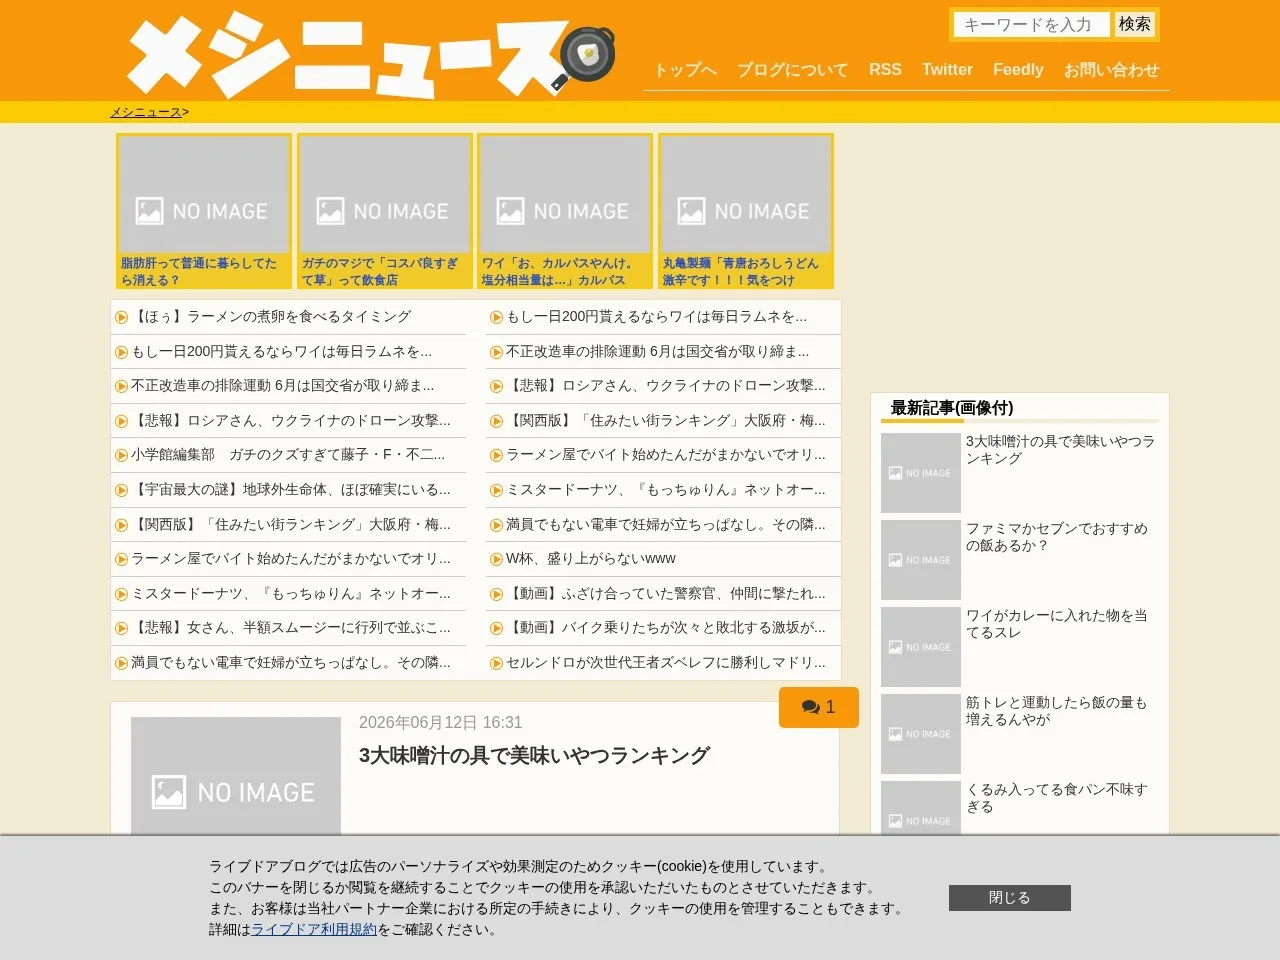Viewport: 1280px width, 960px height.
Task: Open main article title 3大味噌汁の具で美味いやつランキング
Action: click(x=534, y=755)
